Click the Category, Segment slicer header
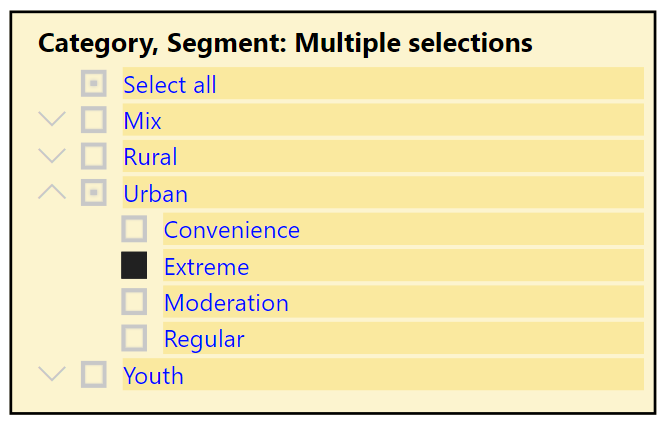This screenshot has width=661, height=422. tap(285, 43)
